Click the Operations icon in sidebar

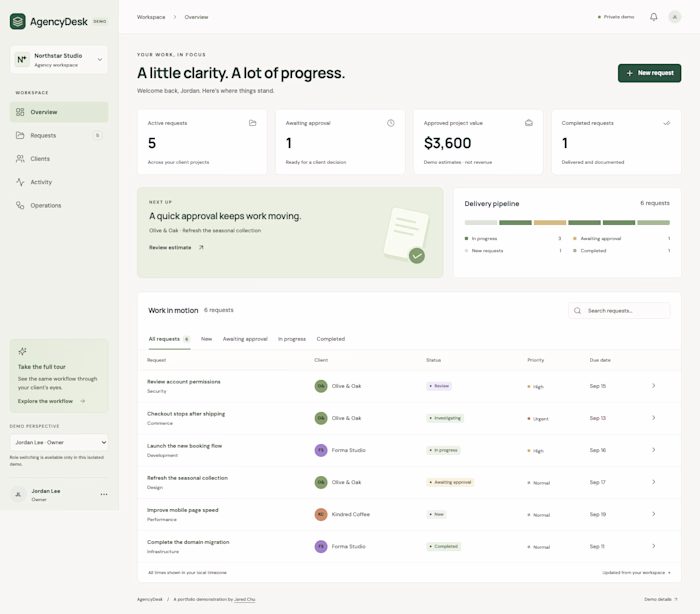(20, 205)
